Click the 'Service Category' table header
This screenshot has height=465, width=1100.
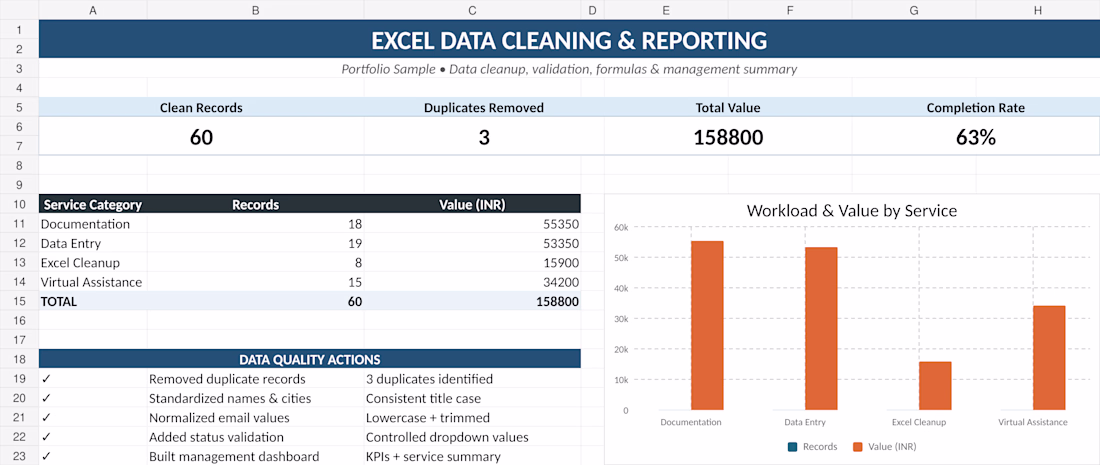pos(93,204)
